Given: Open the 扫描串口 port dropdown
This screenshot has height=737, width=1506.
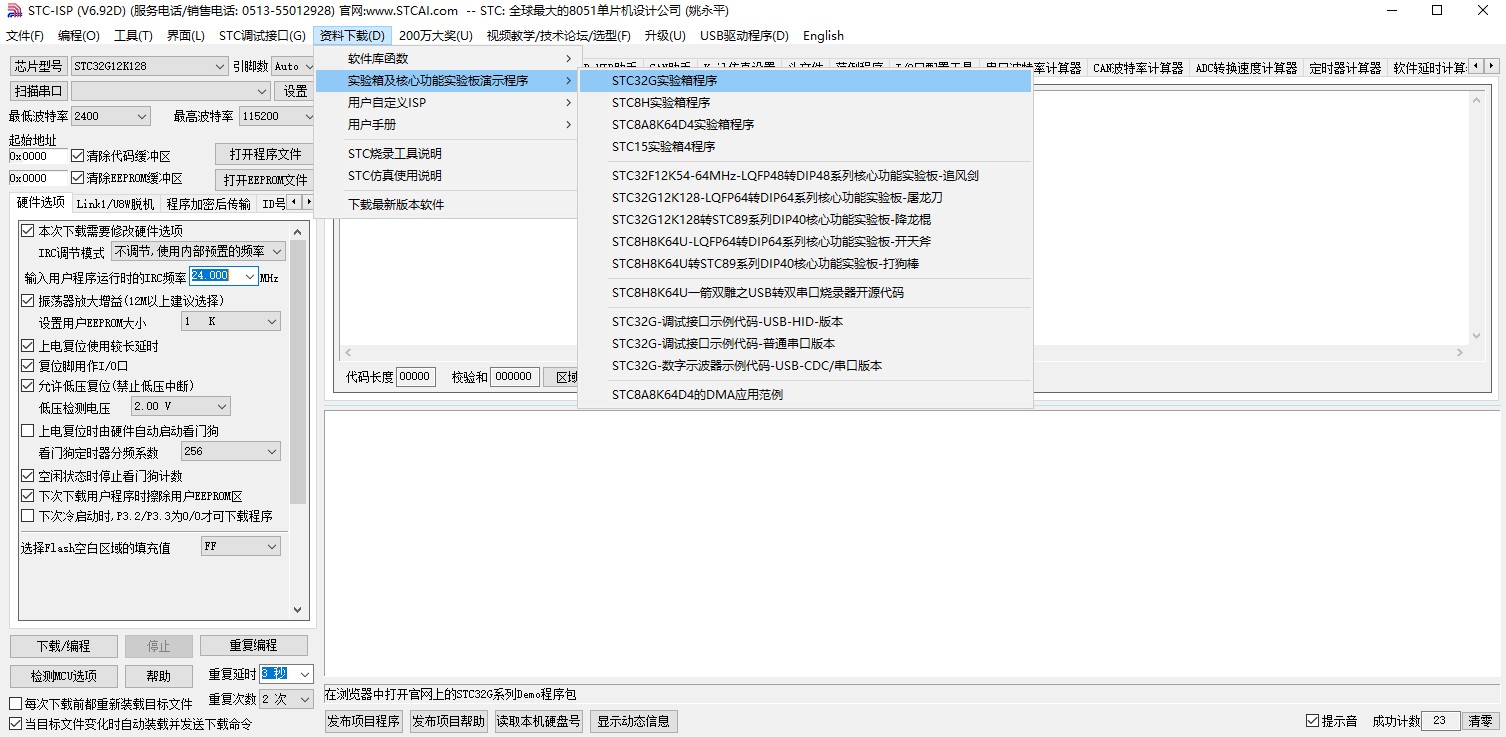Looking at the screenshot, I should [170, 91].
